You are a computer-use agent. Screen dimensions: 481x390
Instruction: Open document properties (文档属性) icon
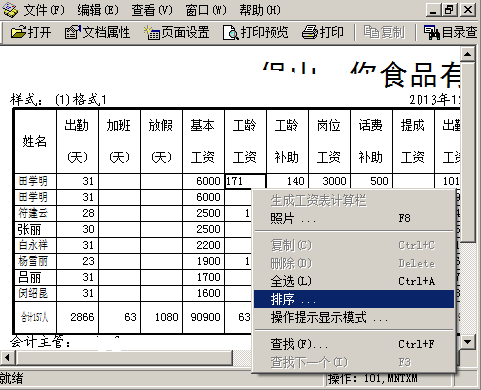(x=72, y=33)
